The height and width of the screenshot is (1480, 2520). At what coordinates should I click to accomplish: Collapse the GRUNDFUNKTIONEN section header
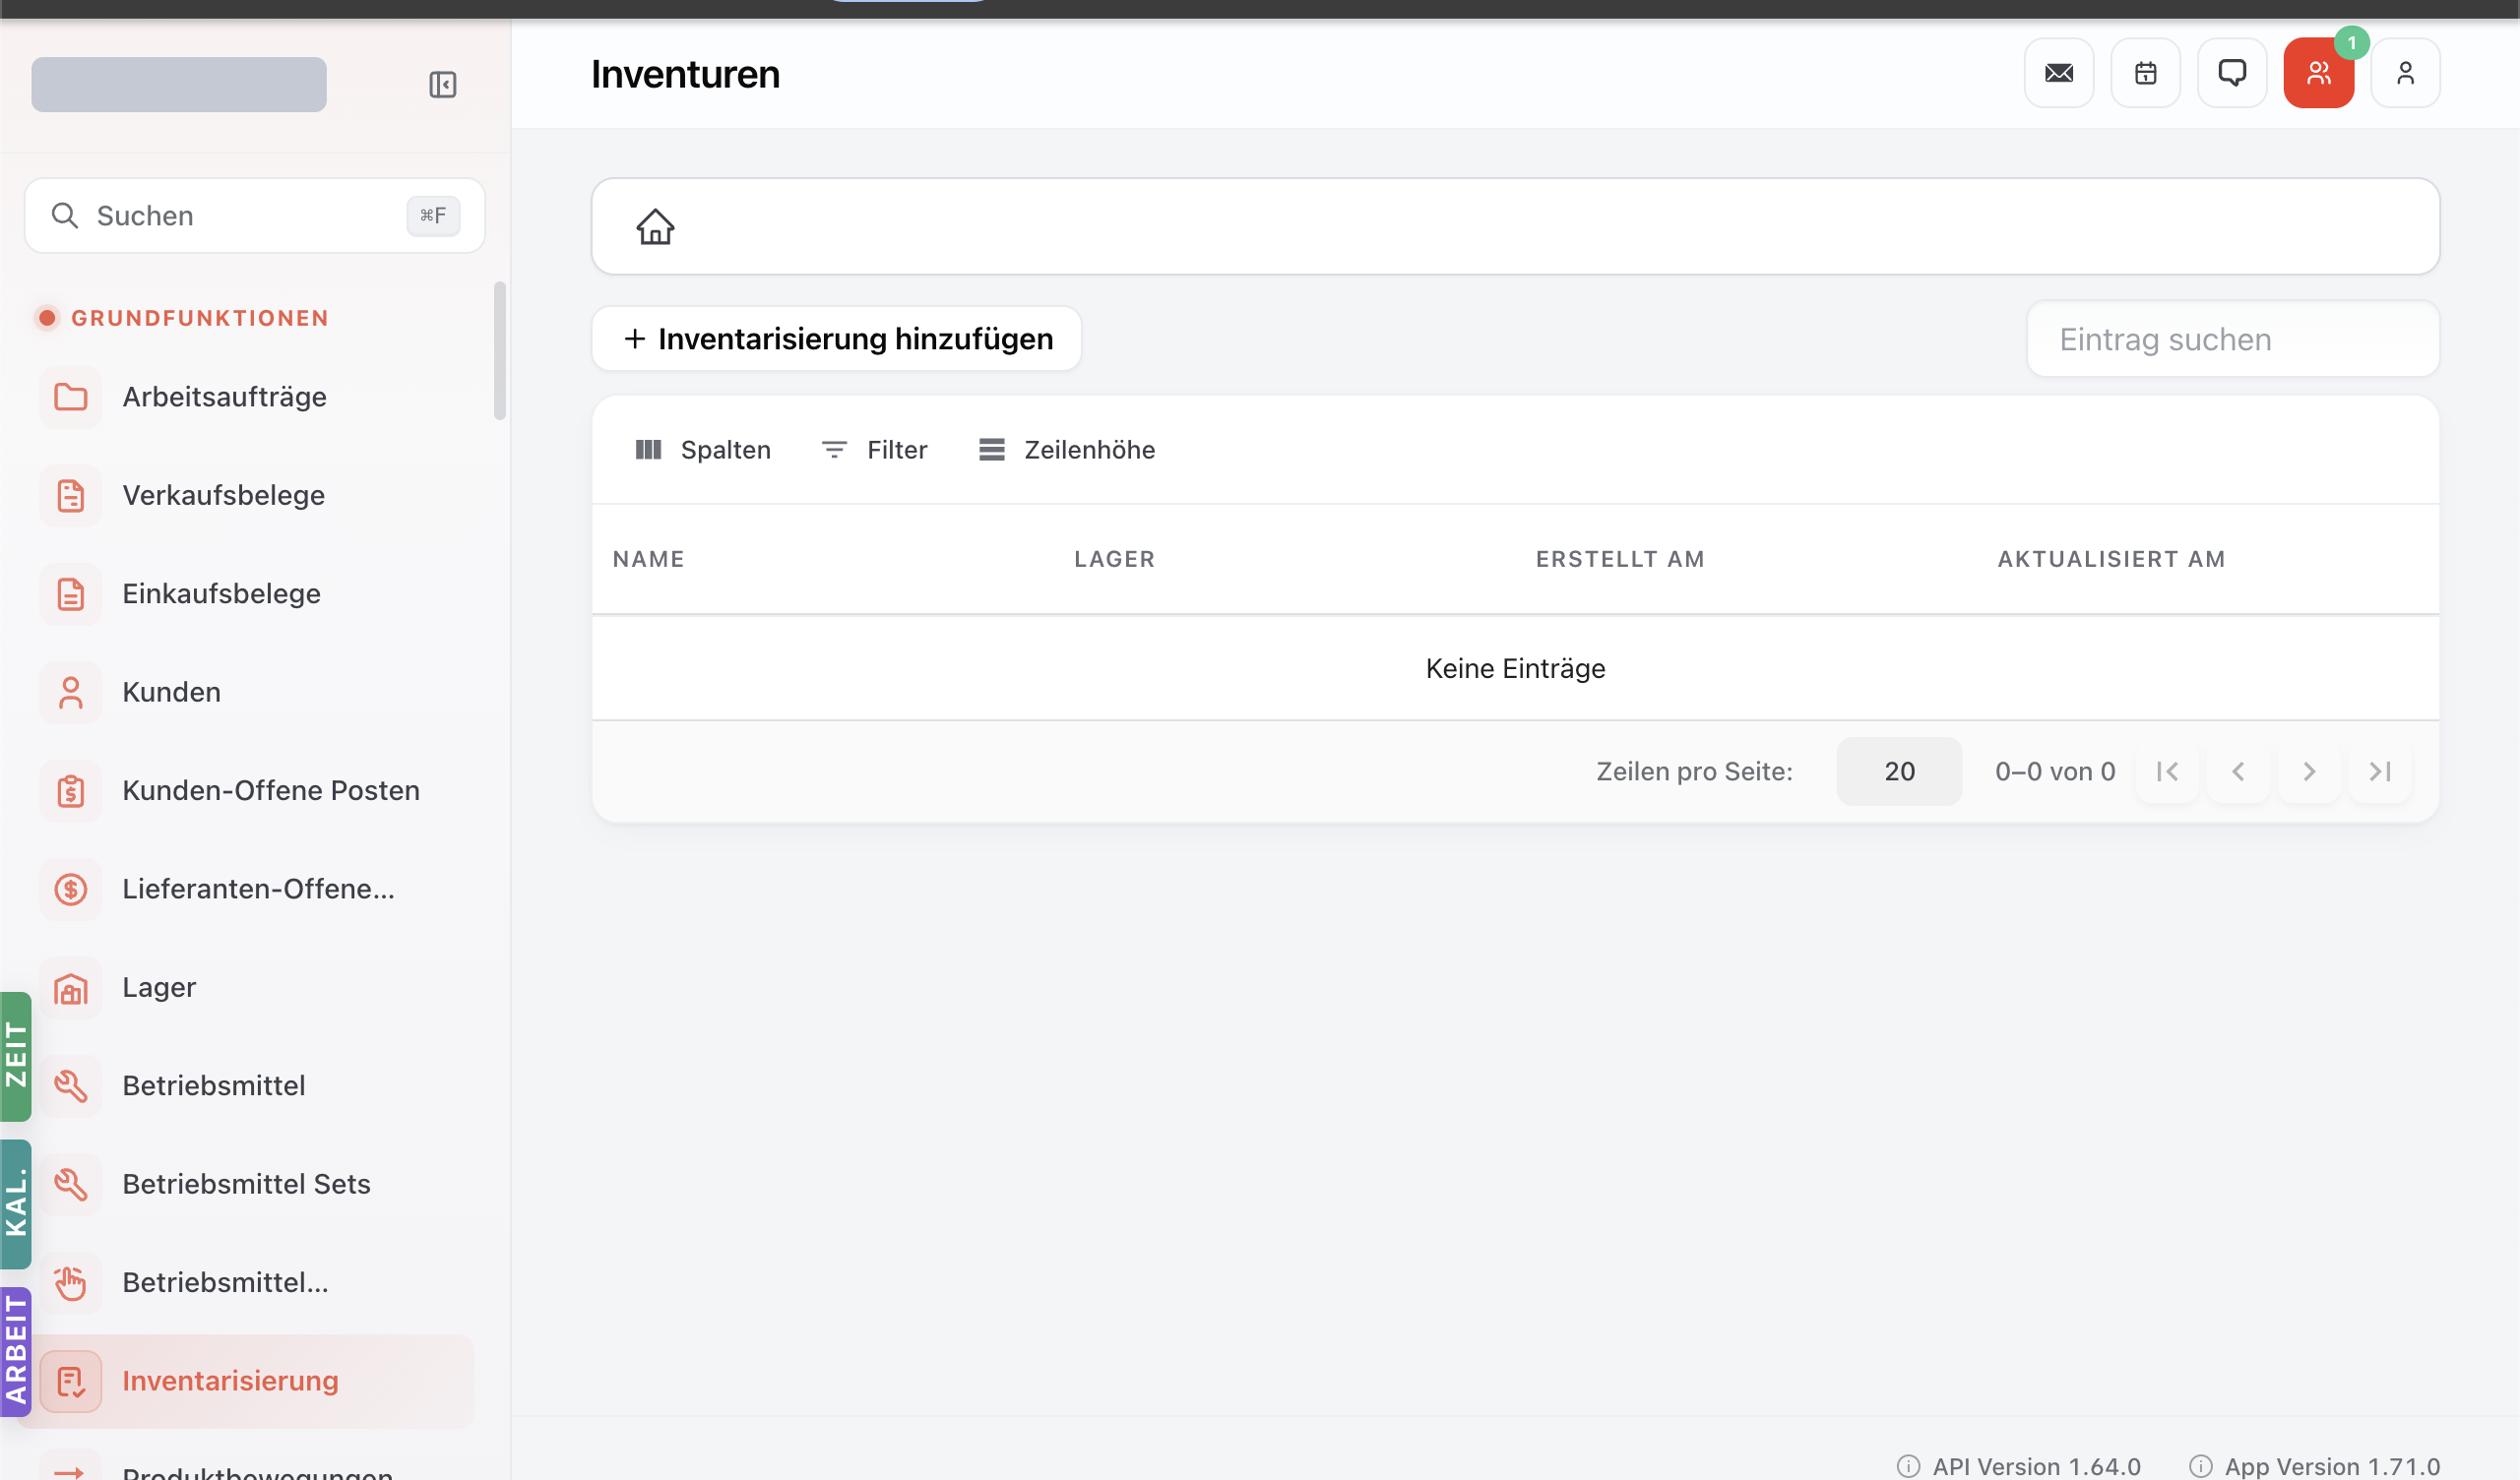(x=183, y=318)
